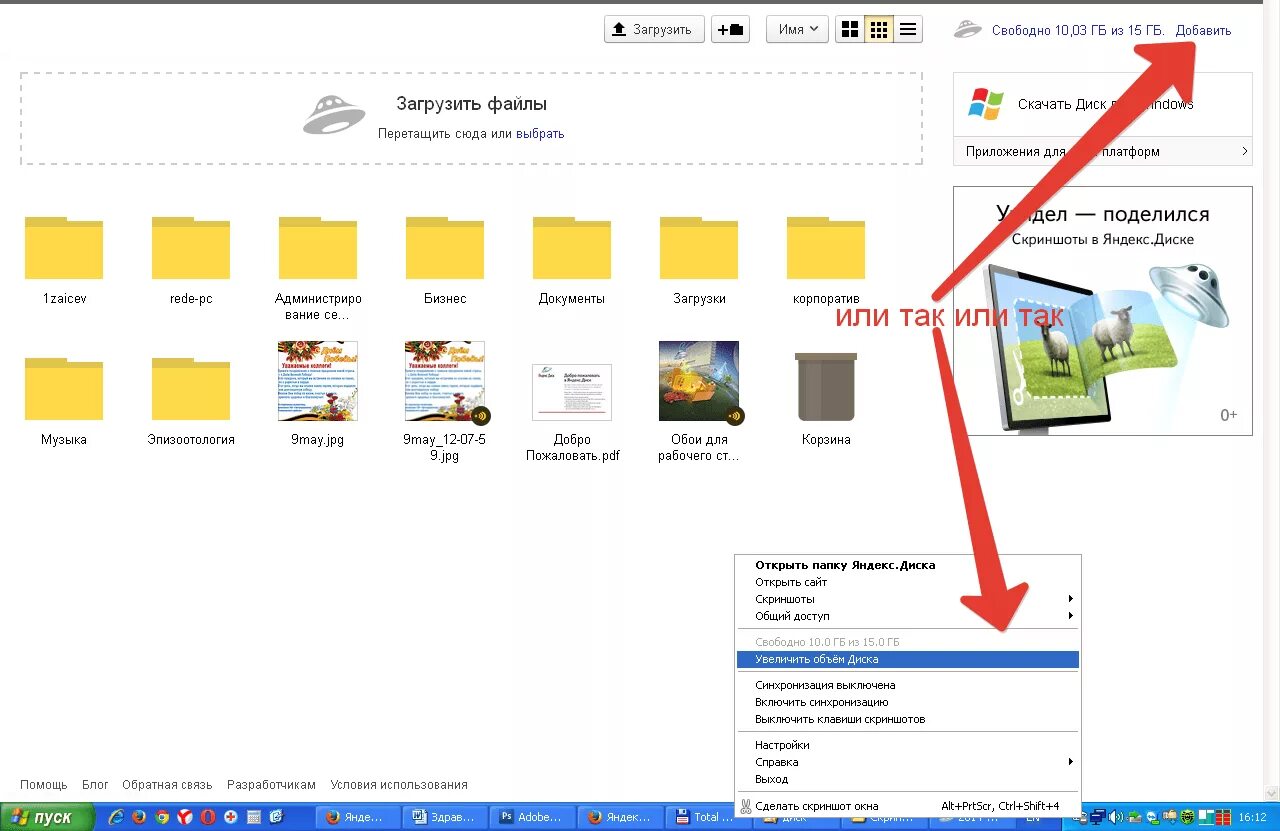Open the 9may.jpg image thumbnail

[x=318, y=381]
